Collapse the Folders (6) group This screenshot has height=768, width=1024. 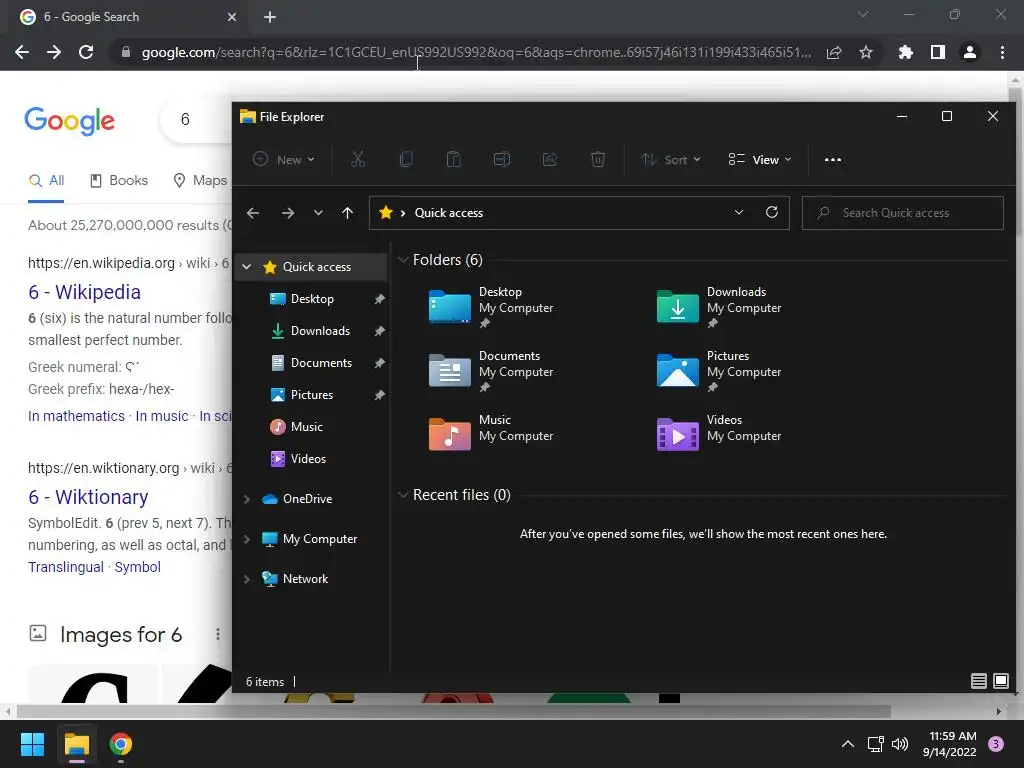(x=403, y=260)
